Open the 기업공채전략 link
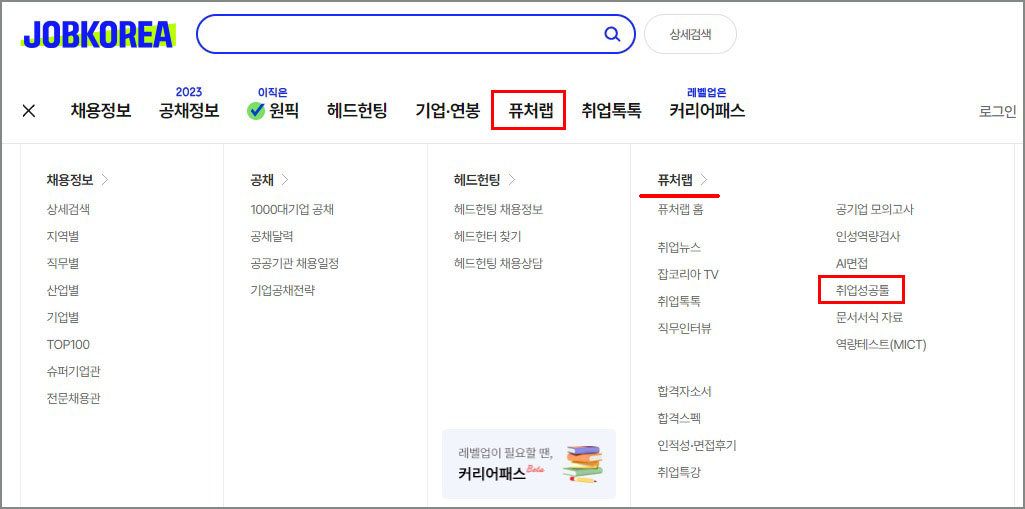This screenshot has width=1025, height=509. tap(282, 290)
